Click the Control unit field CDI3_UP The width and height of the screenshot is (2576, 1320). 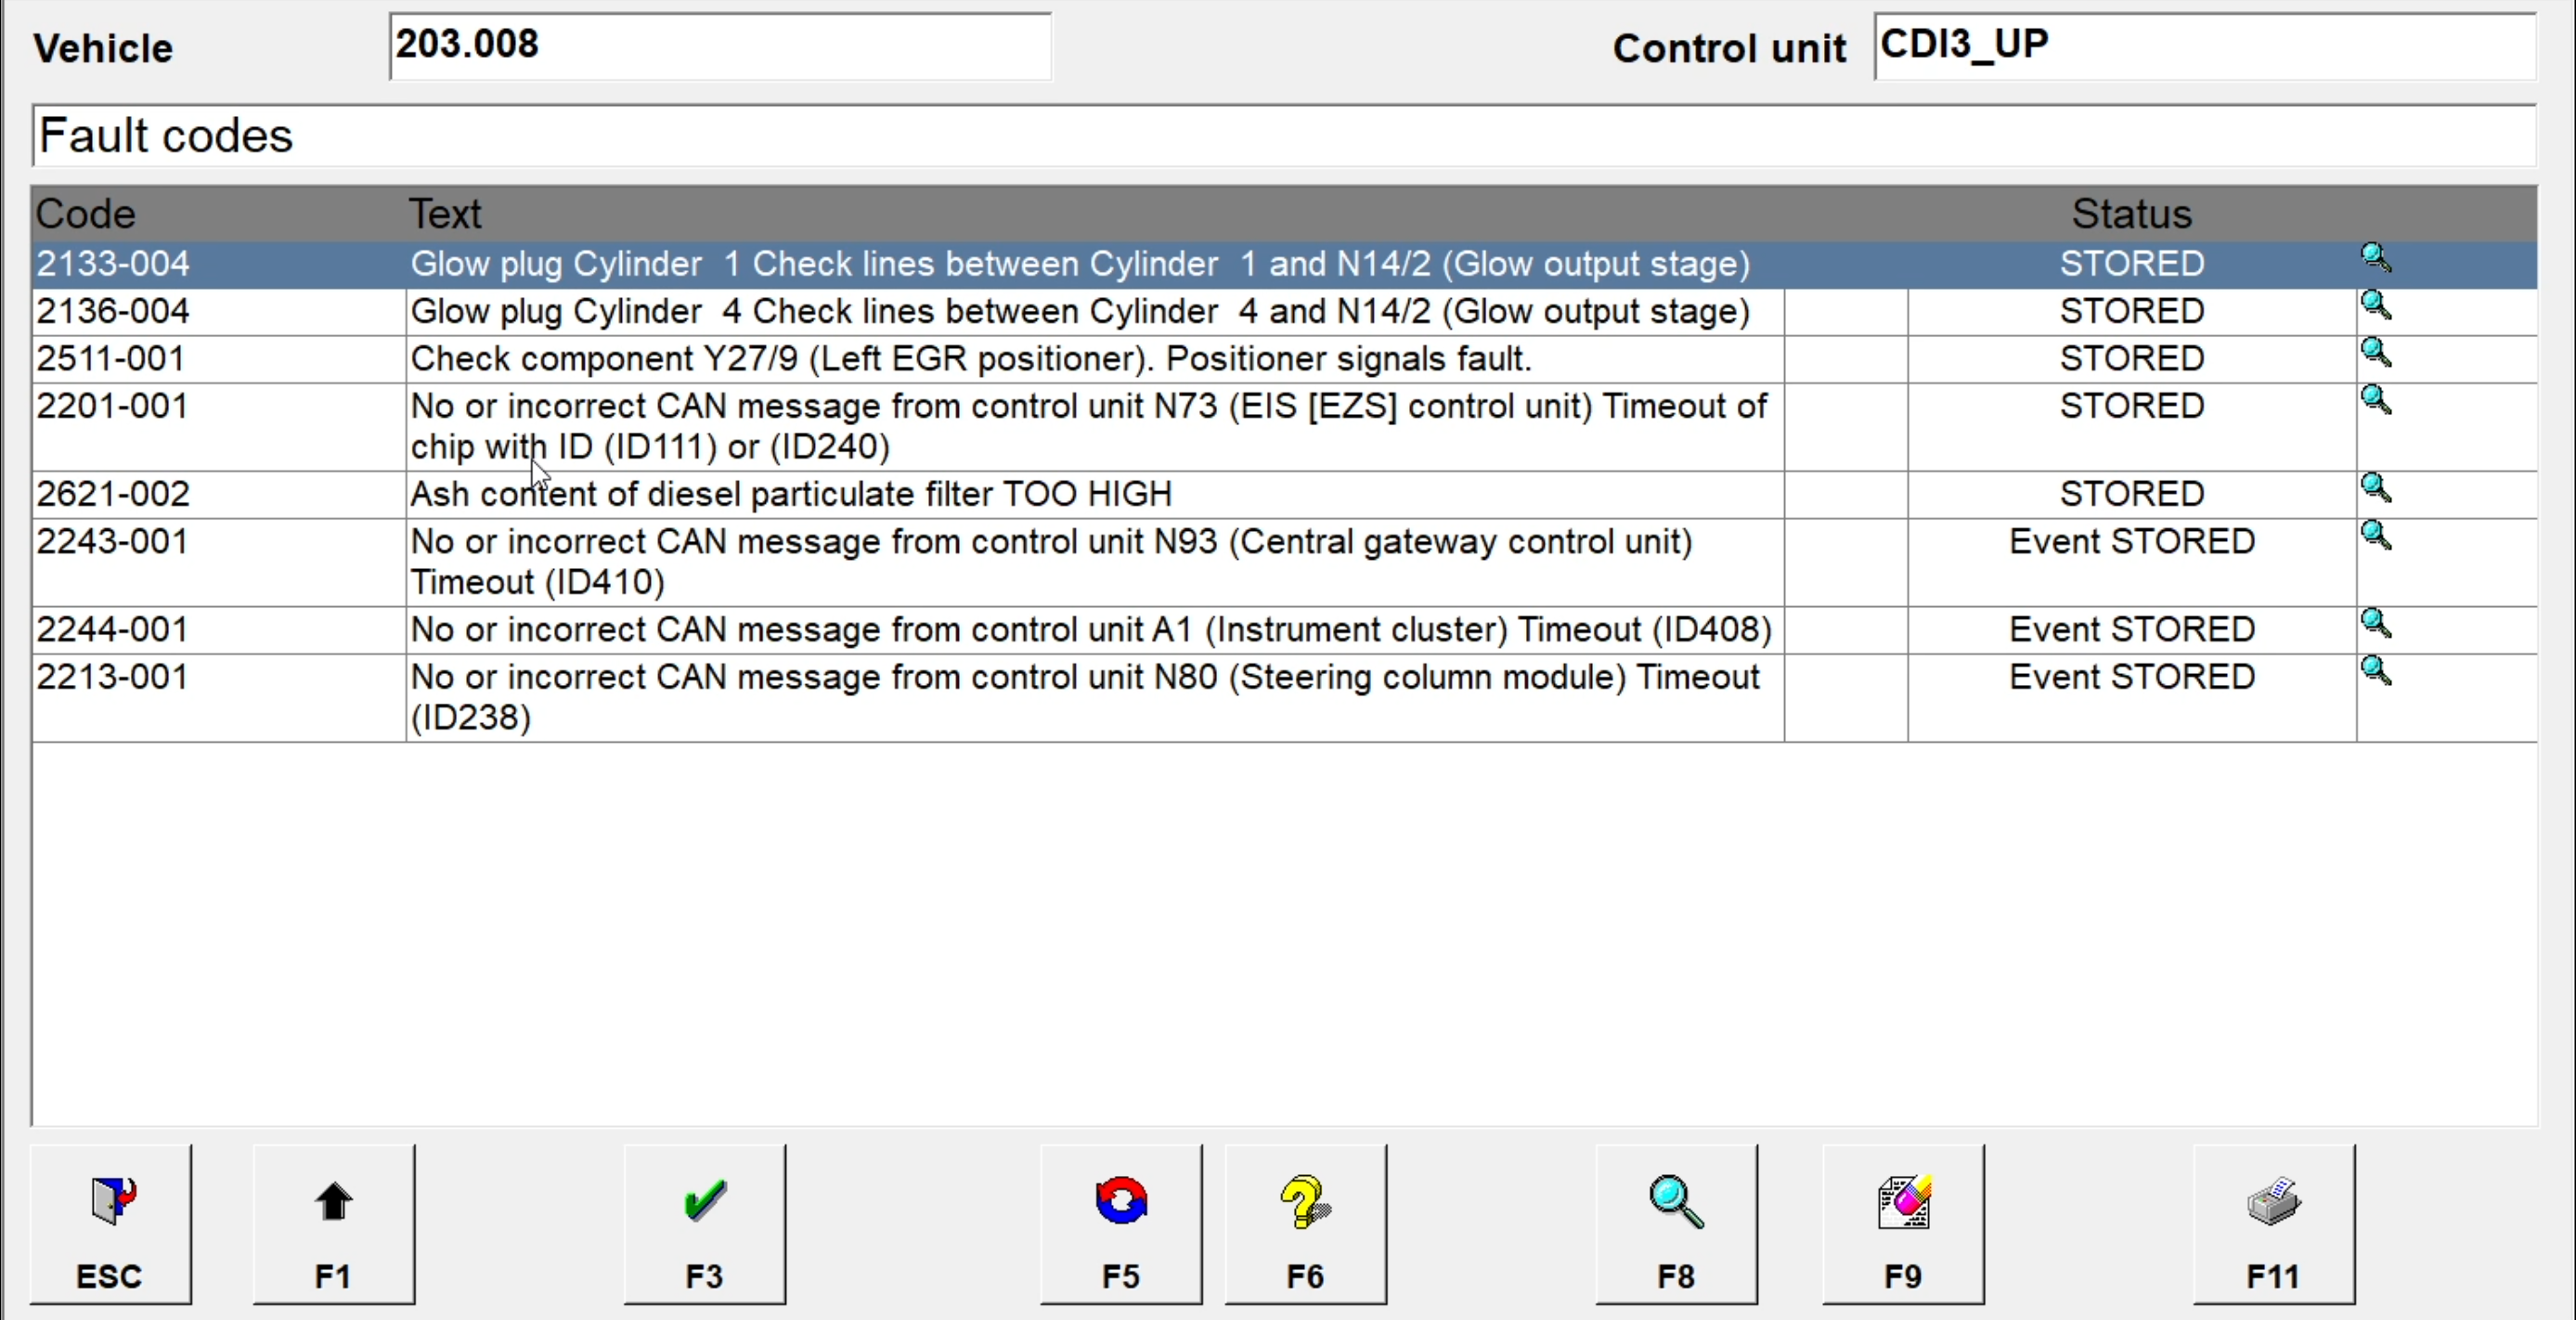pos(2204,46)
